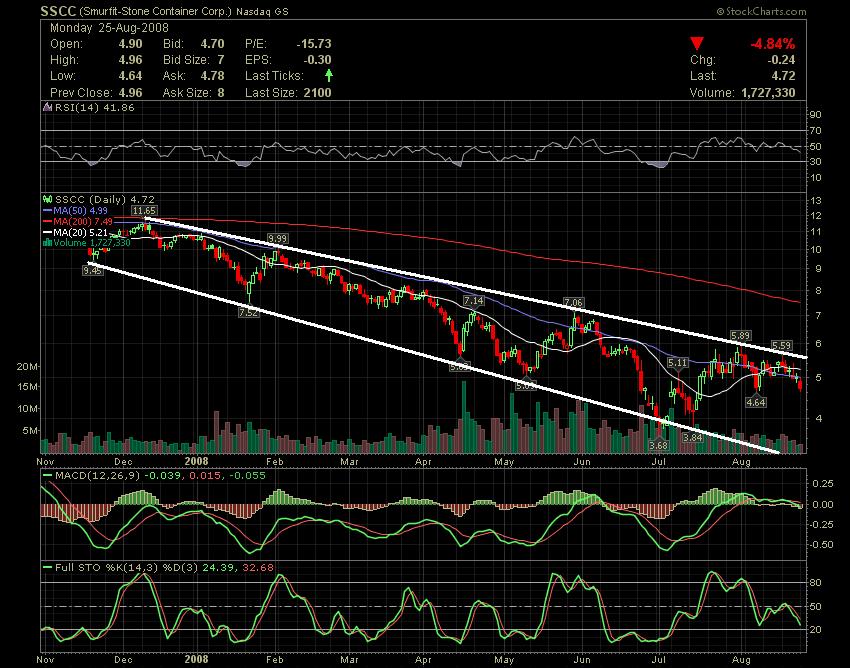
Task: Click the 7.52 low price marker
Action: [249, 312]
